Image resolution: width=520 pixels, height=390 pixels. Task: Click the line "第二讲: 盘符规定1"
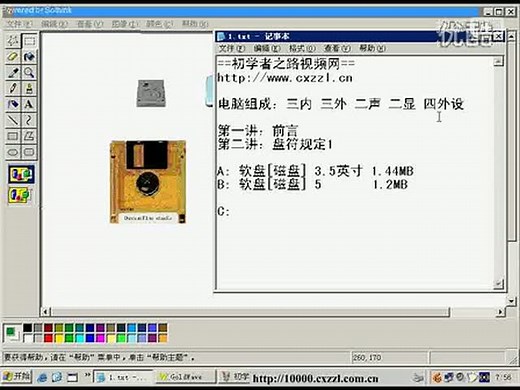click(275, 144)
